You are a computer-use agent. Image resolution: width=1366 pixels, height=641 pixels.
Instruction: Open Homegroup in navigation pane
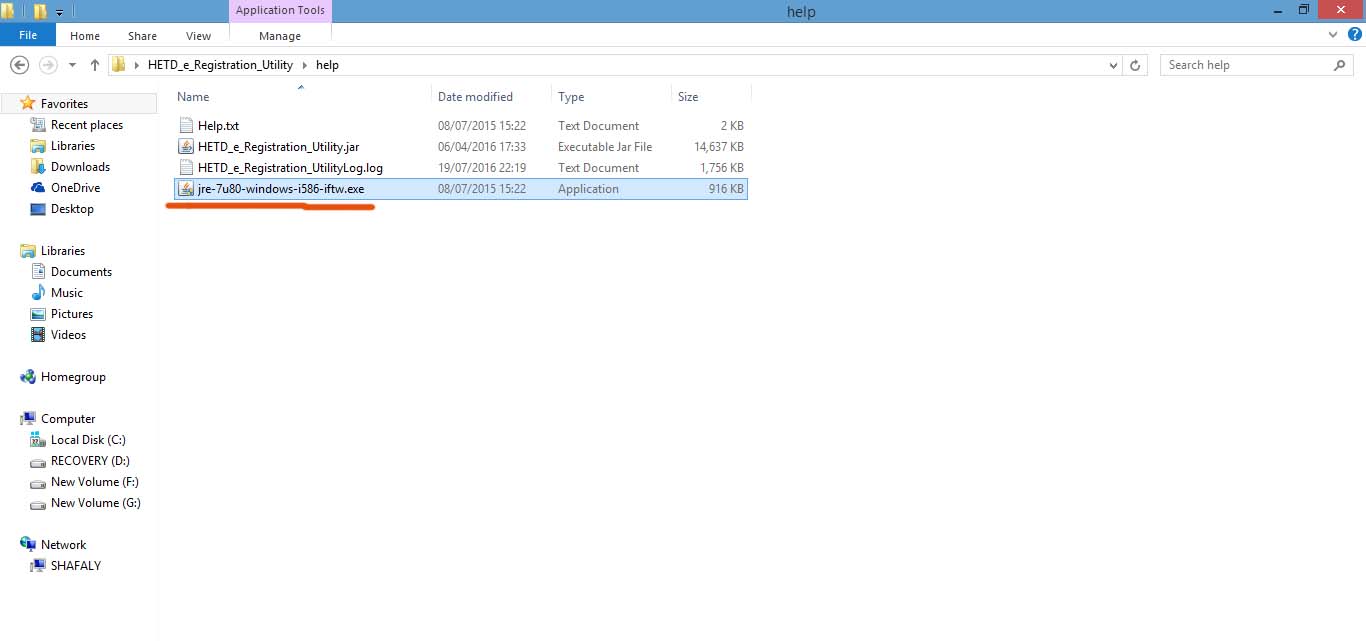click(73, 377)
